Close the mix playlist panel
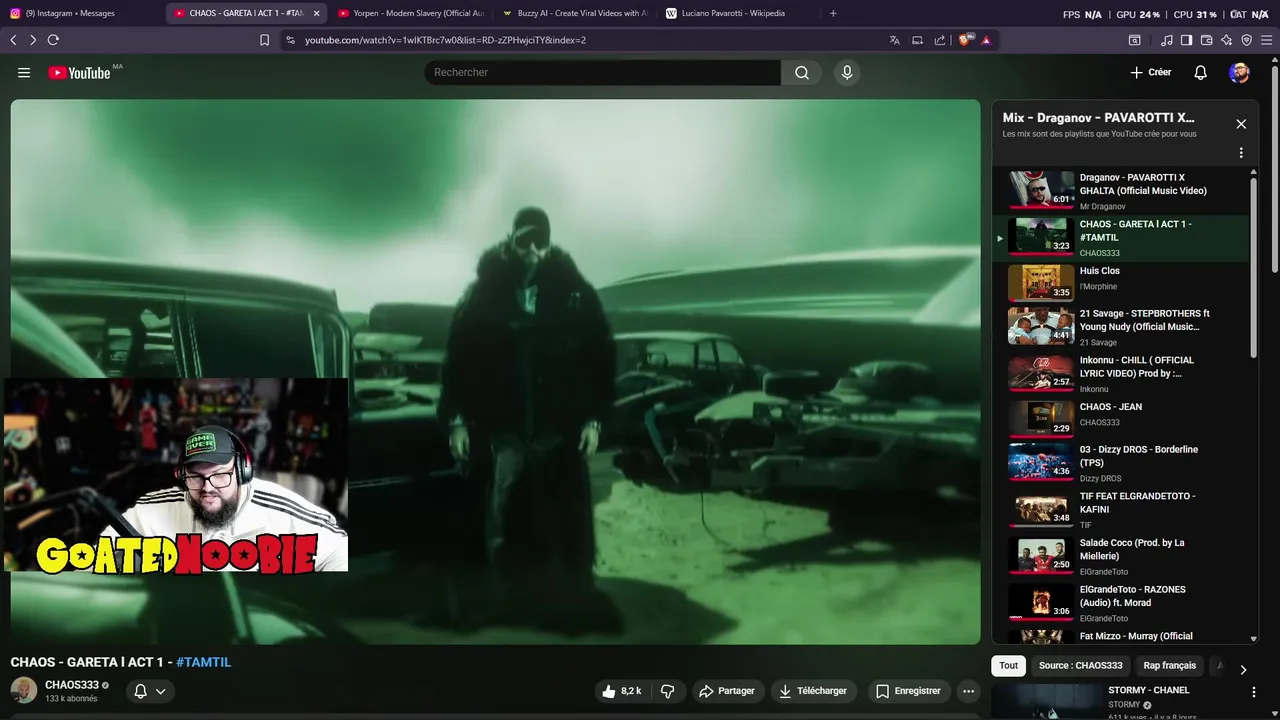The image size is (1280, 720). (1241, 124)
